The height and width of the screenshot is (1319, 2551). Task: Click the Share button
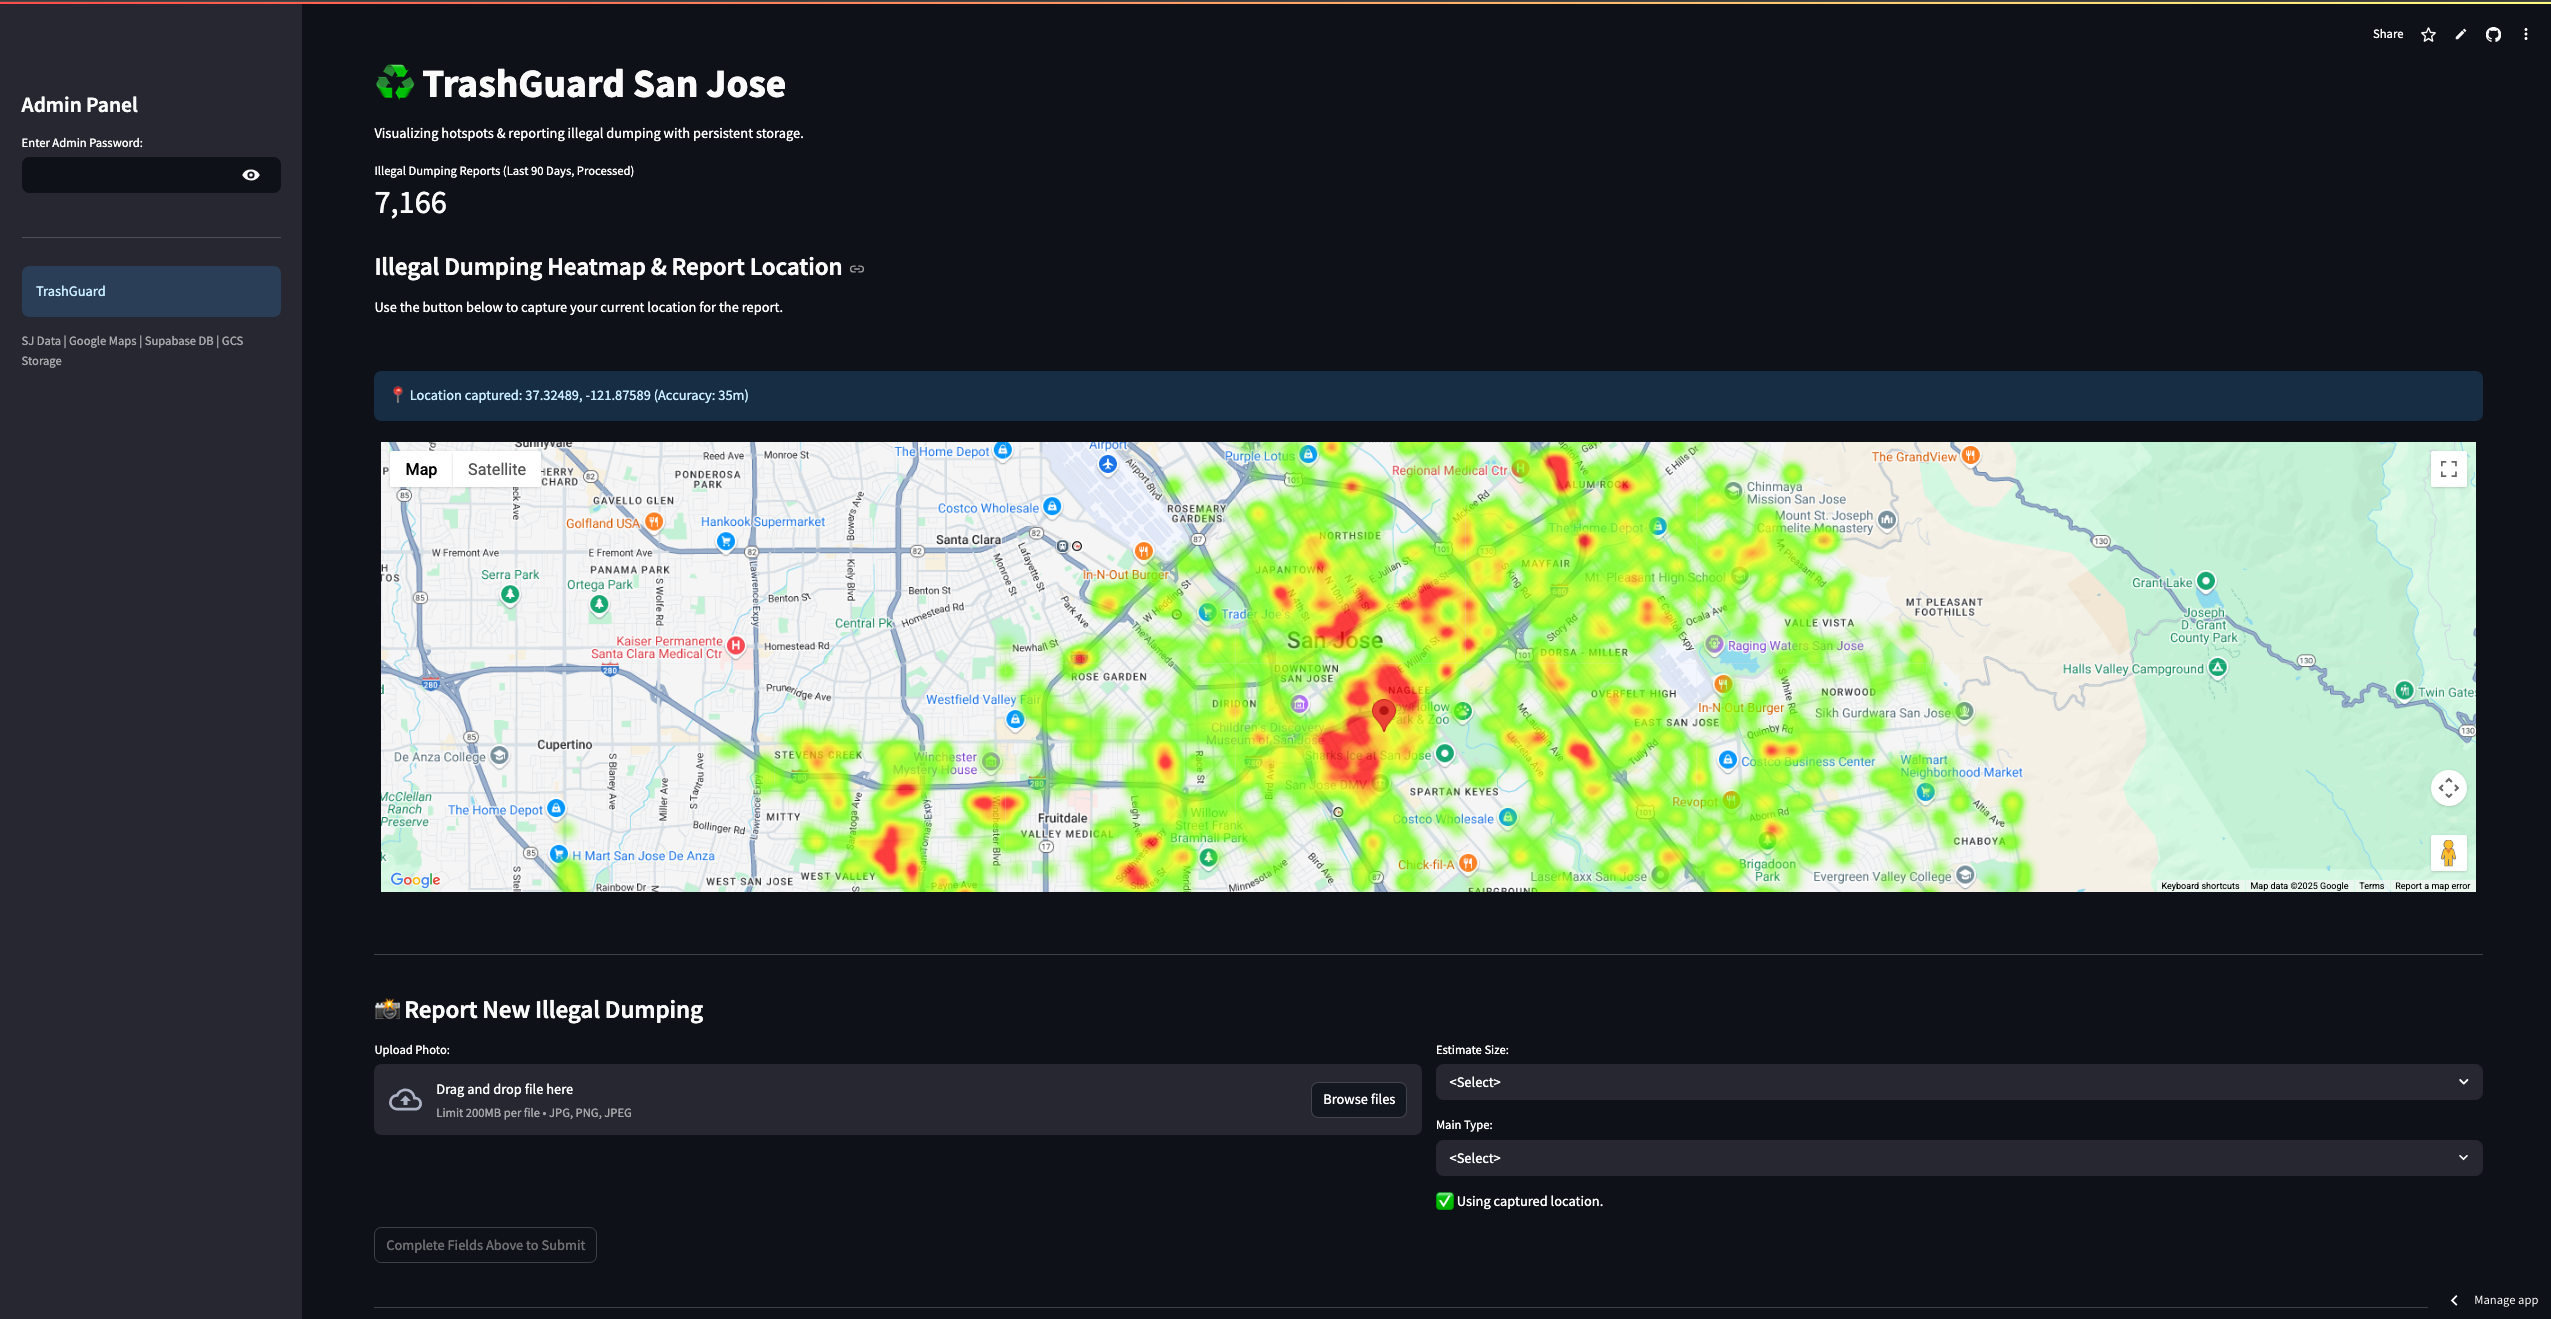[x=2387, y=34]
